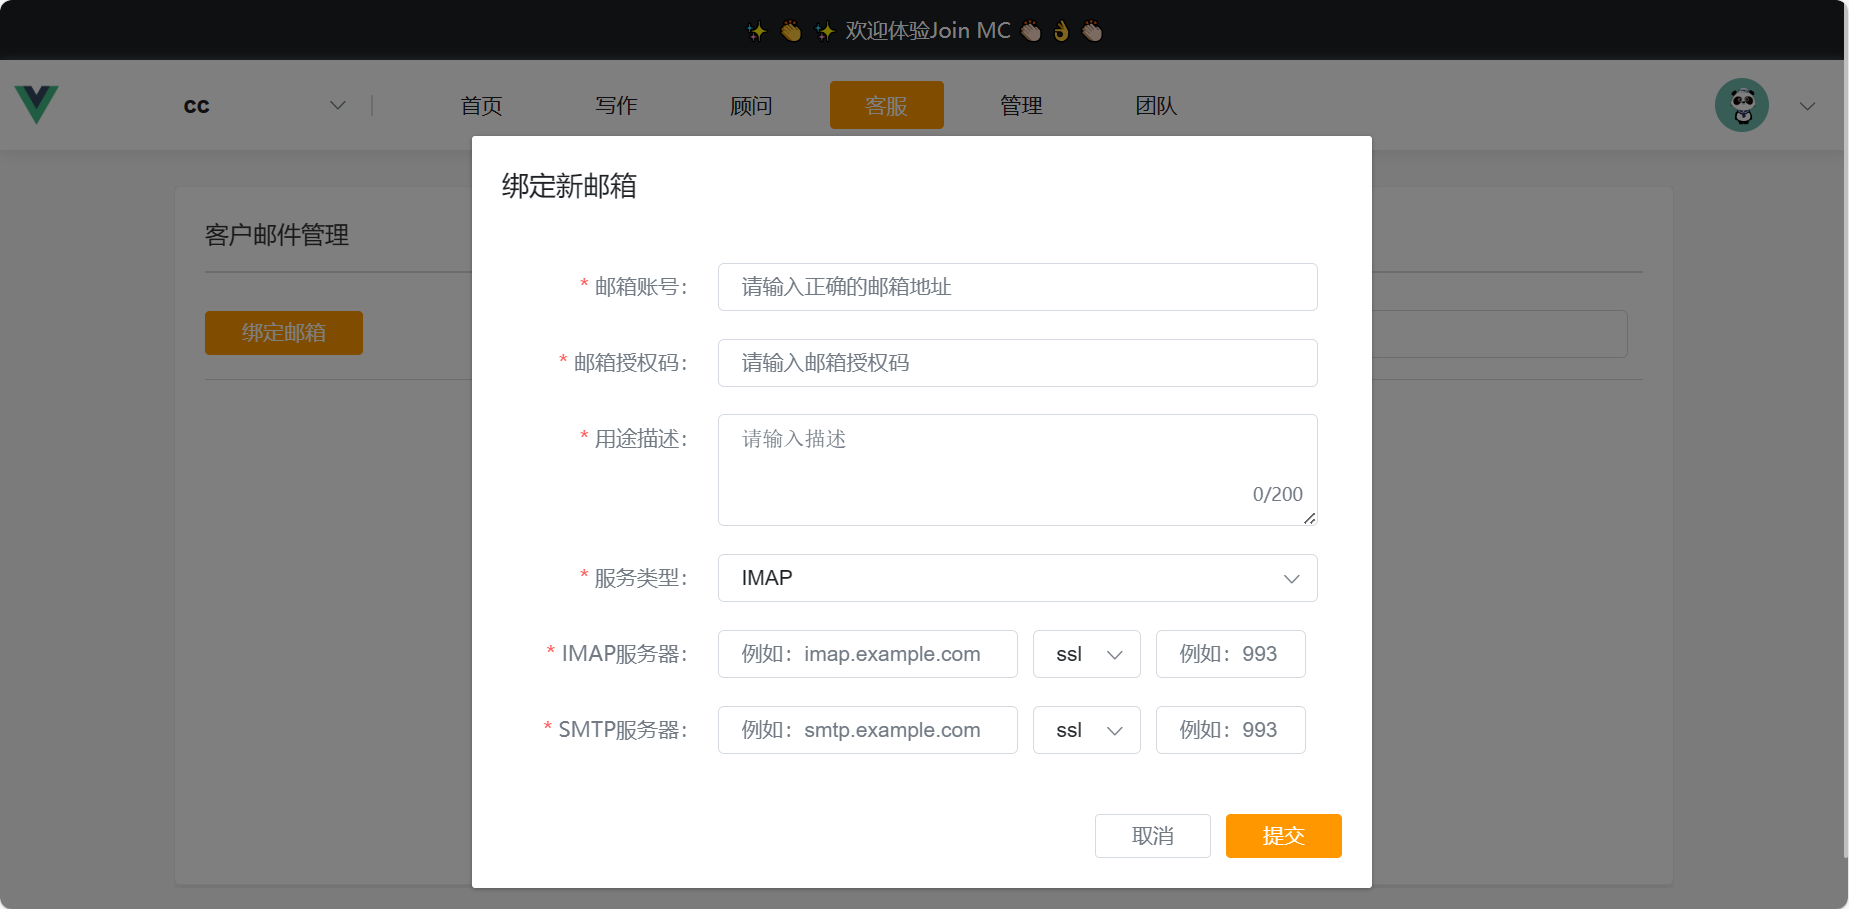Switch to the 顾问 menu tab
The height and width of the screenshot is (909, 1849).
751,106
